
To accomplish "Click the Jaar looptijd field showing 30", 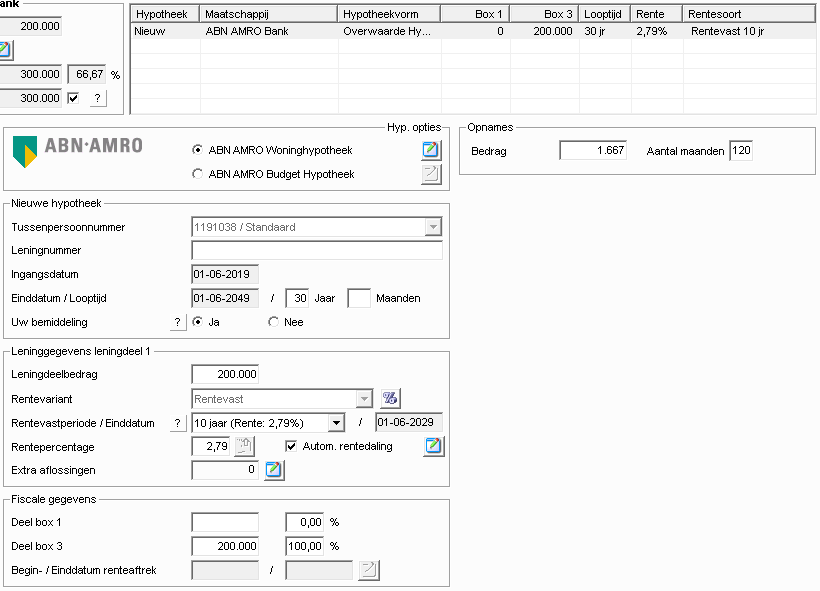I will coord(297,298).
